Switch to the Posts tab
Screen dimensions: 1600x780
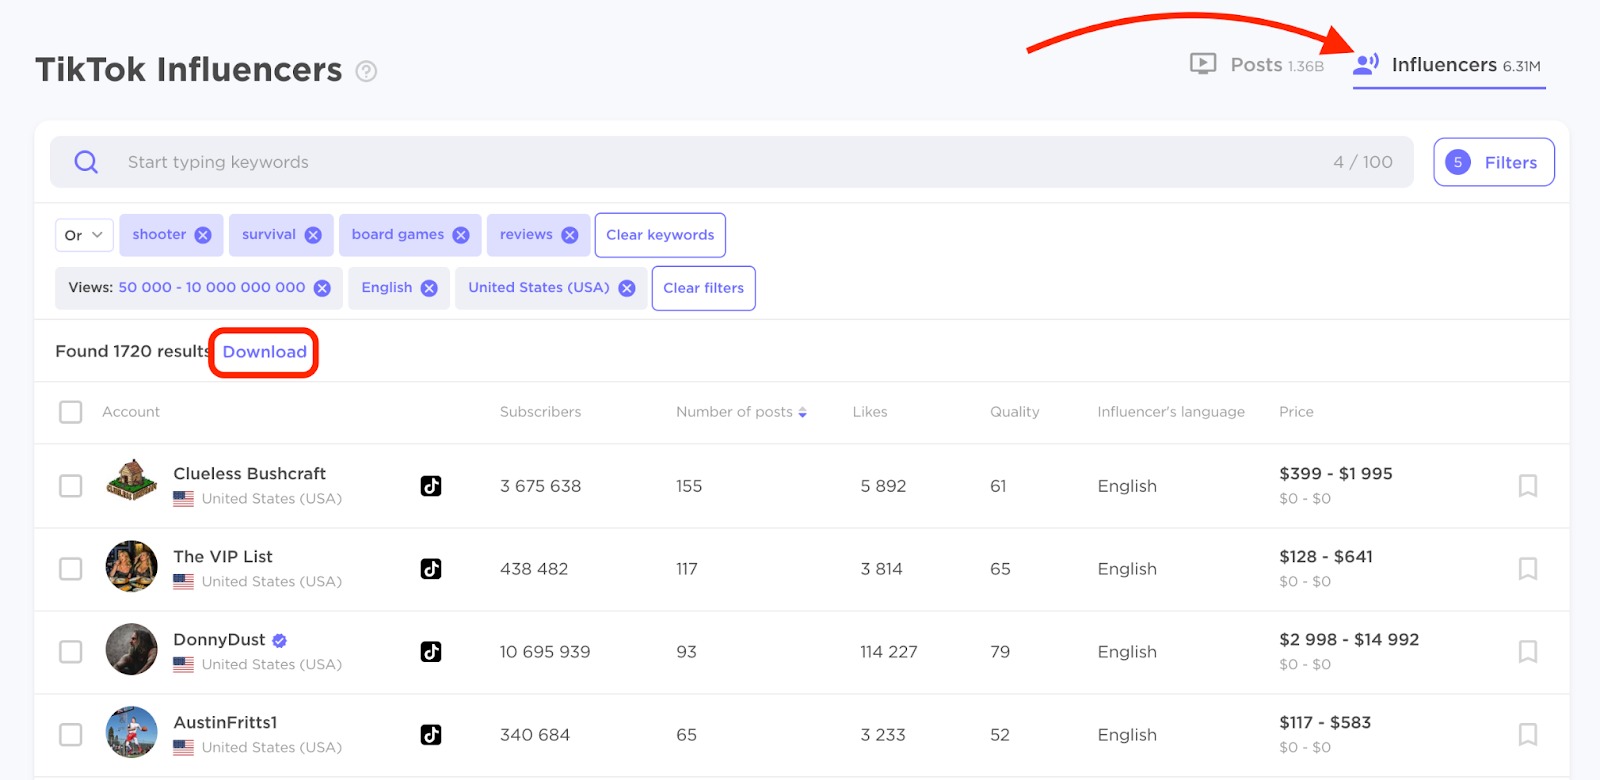coord(1257,65)
